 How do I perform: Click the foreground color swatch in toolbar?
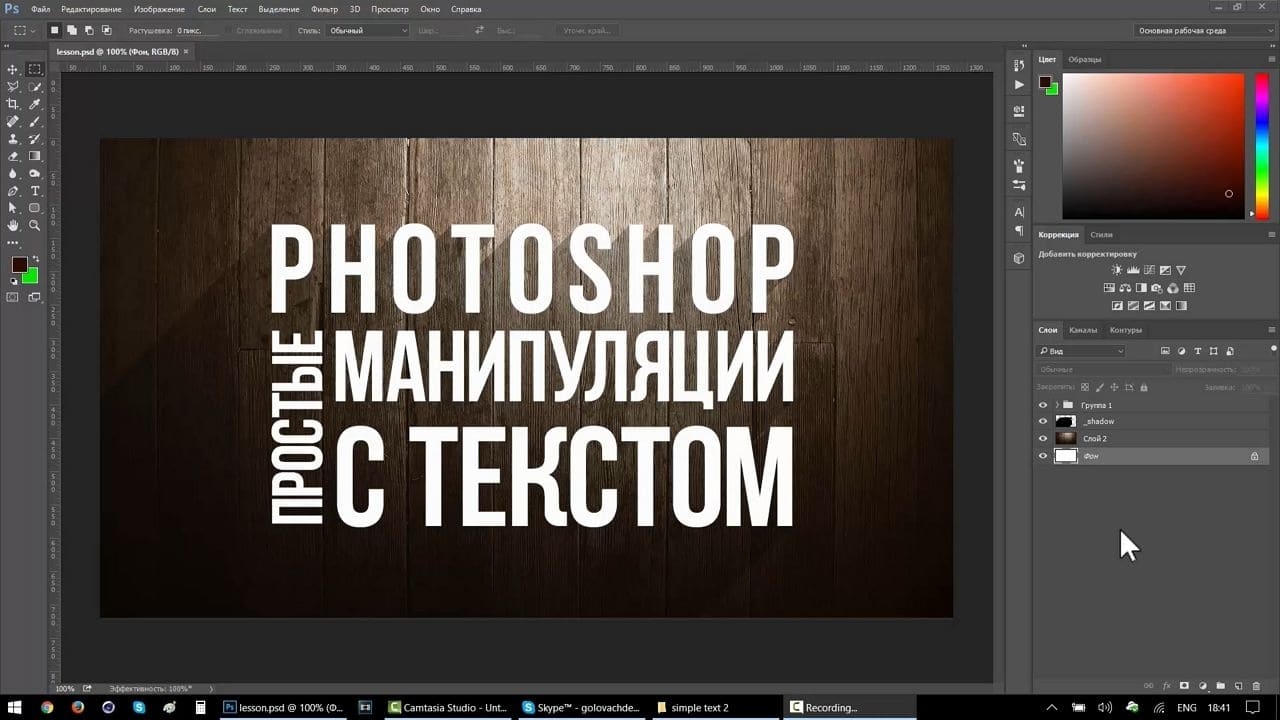[19, 265]
